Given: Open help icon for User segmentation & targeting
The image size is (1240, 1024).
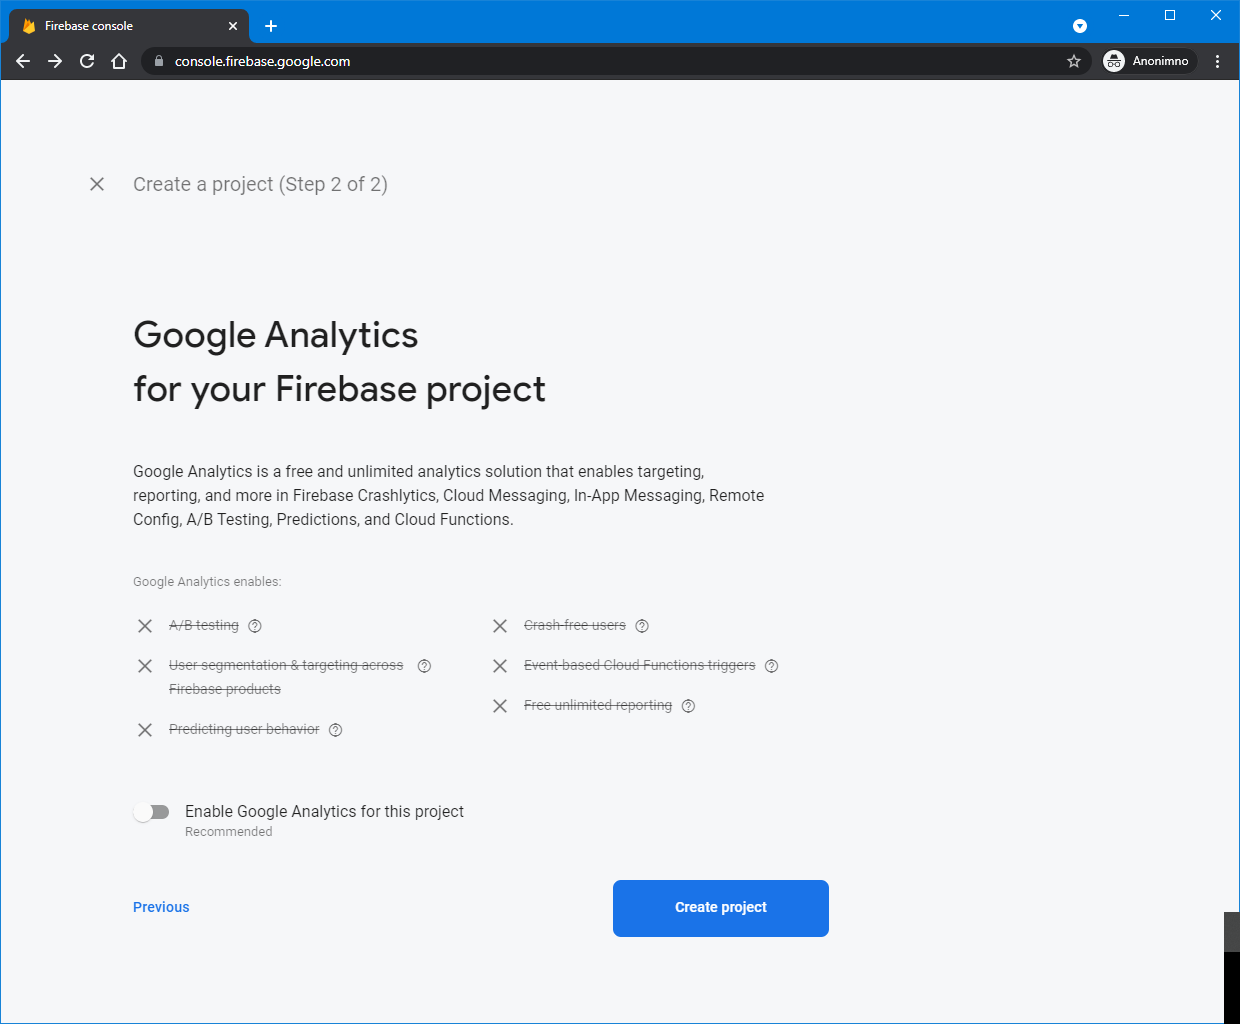Looking at the screenshot, I should pos(424,666).
